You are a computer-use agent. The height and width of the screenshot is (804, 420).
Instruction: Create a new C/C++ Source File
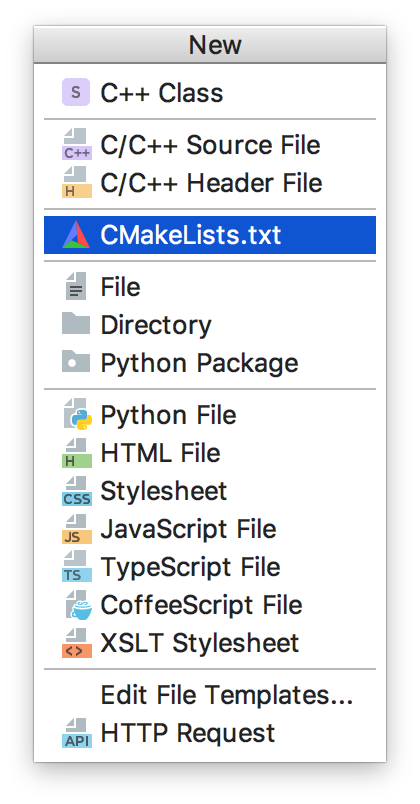pos(210,145)
